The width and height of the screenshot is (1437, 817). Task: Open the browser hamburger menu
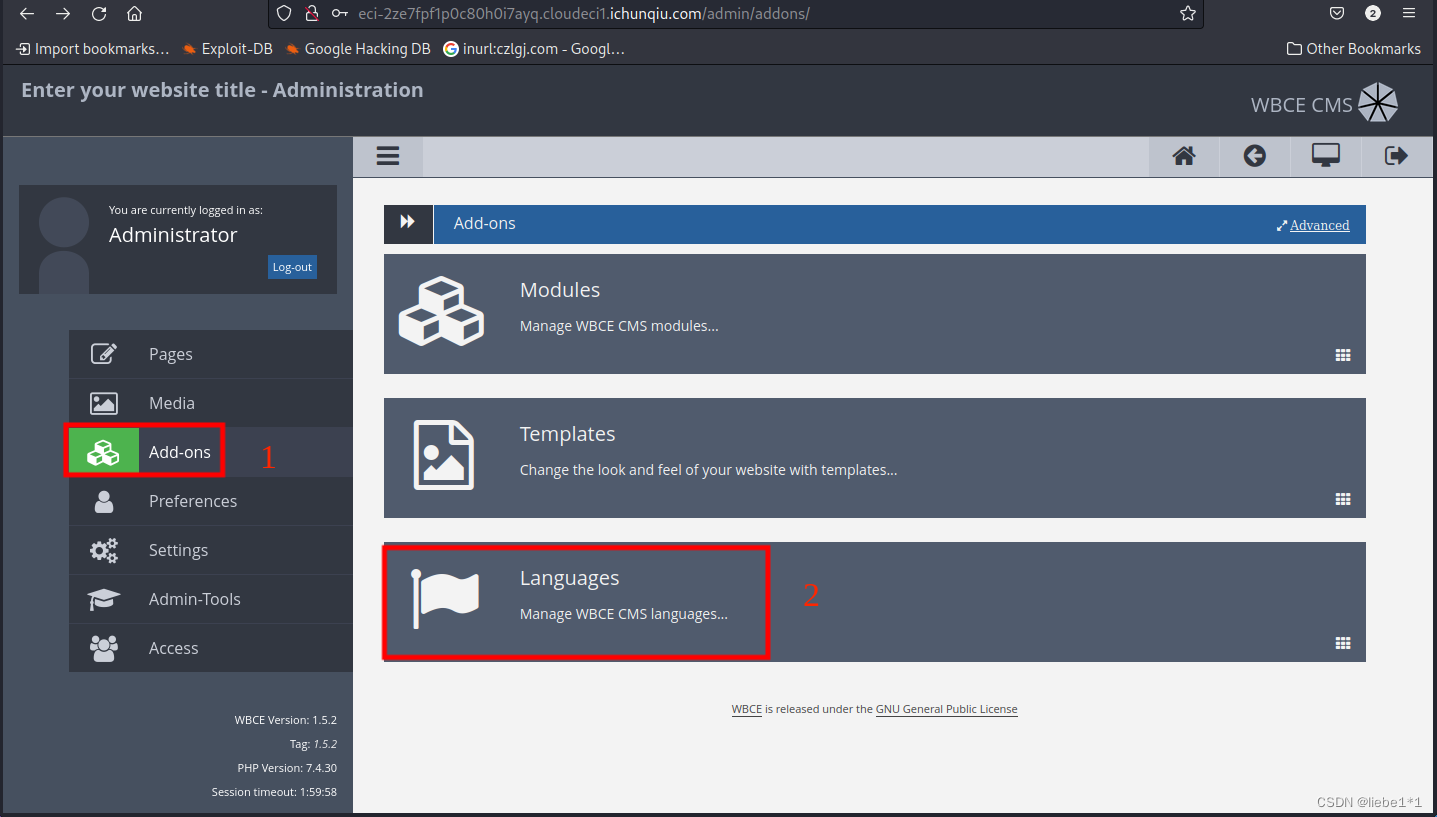1409,14
